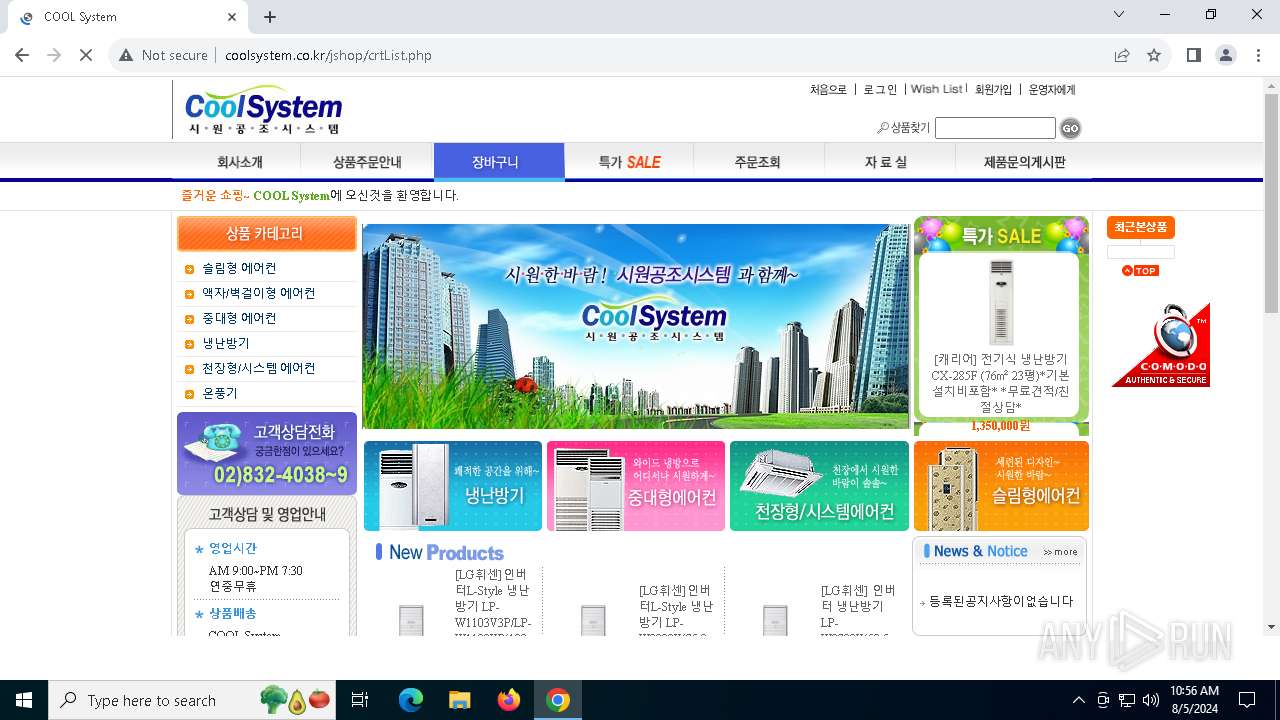
Task: Click the Chrome taskbar icon
Action: [558, 700]
